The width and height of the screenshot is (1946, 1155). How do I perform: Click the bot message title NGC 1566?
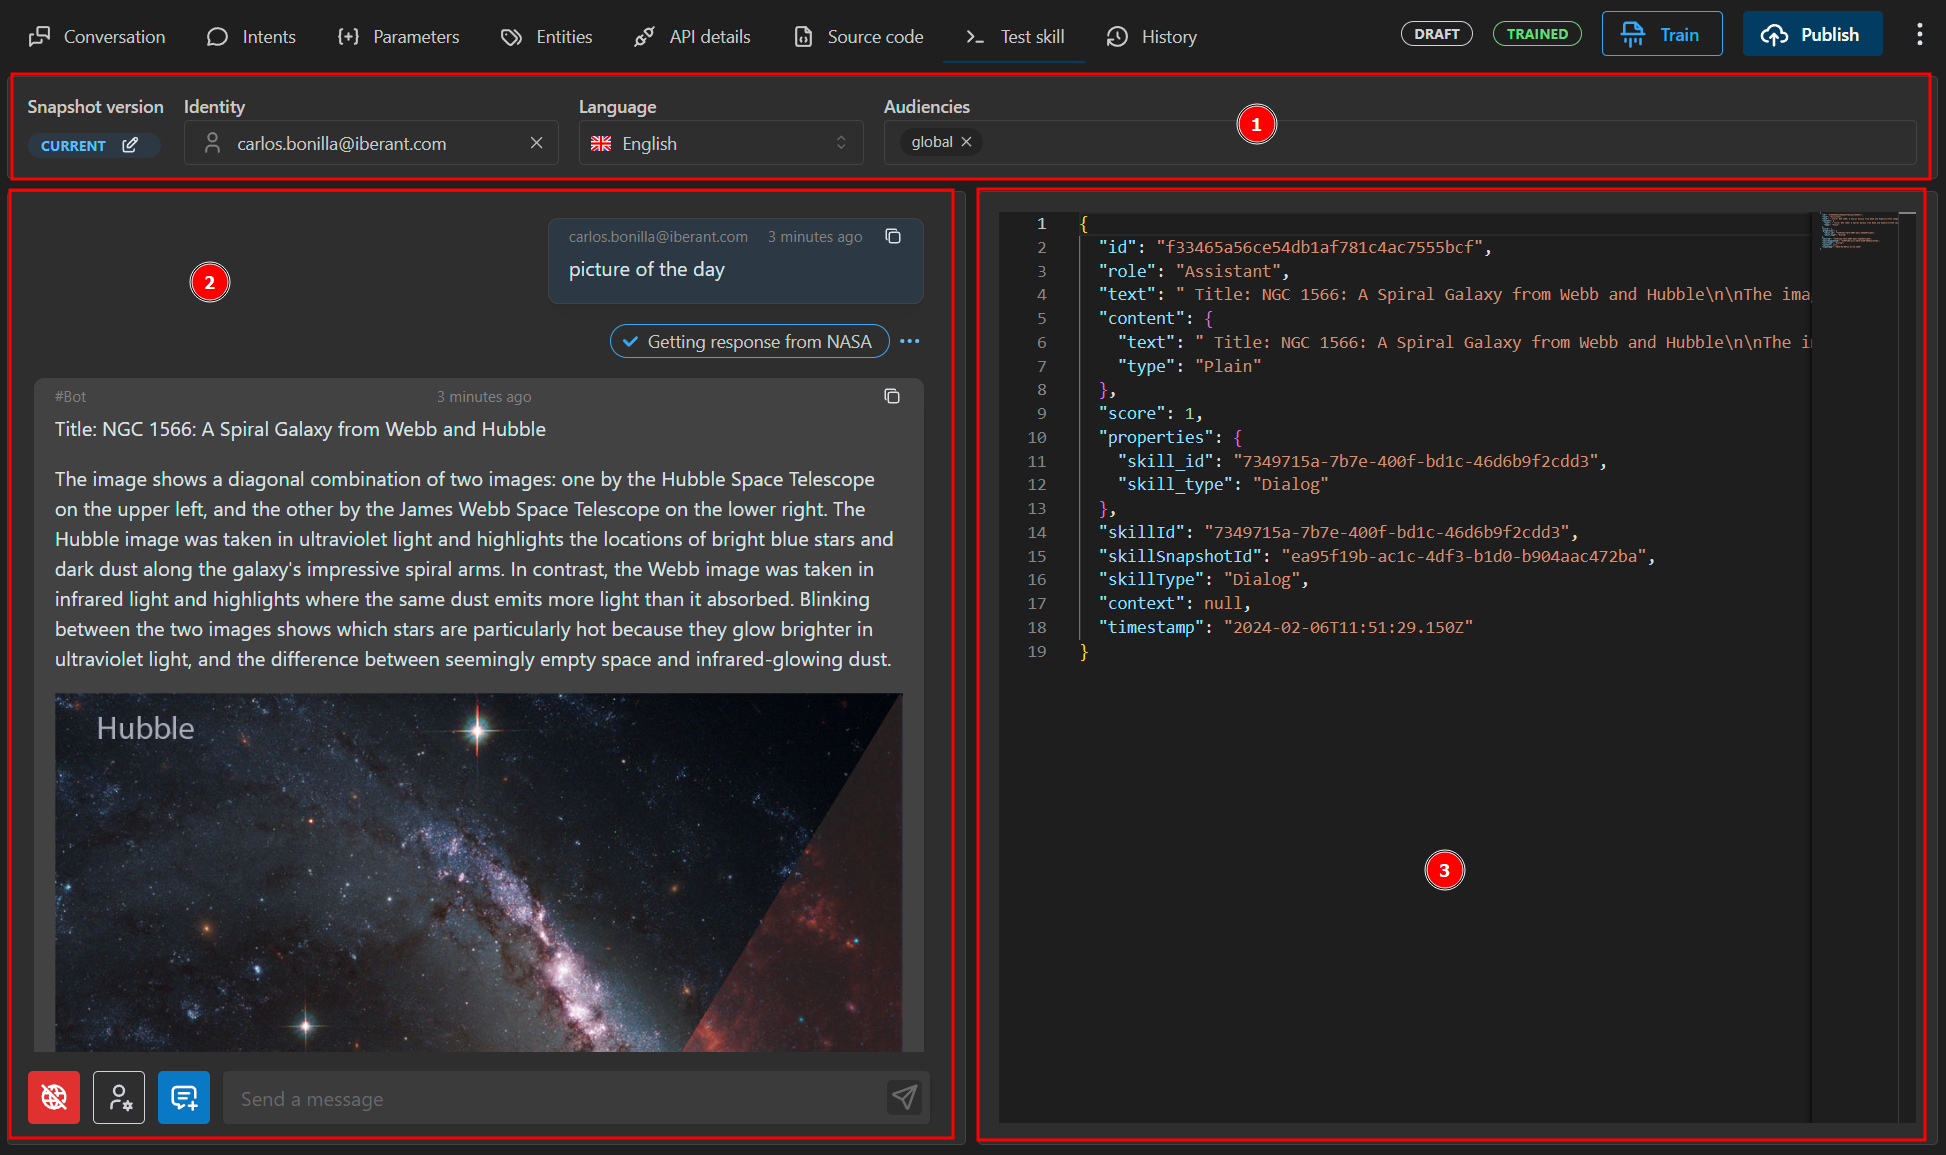pyautogui.click(x=300, y=429)
